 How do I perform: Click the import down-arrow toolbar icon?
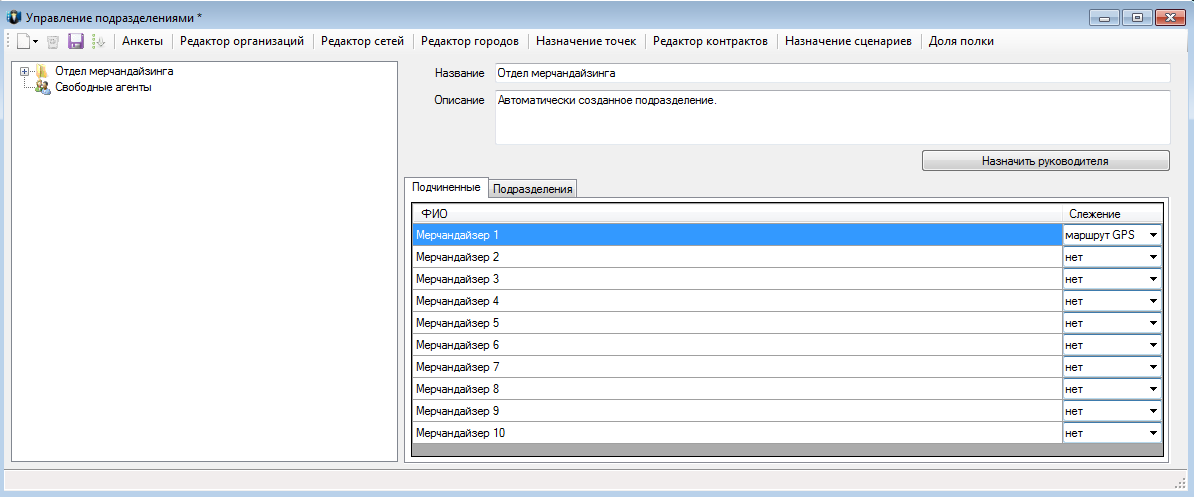coord(98,41)
